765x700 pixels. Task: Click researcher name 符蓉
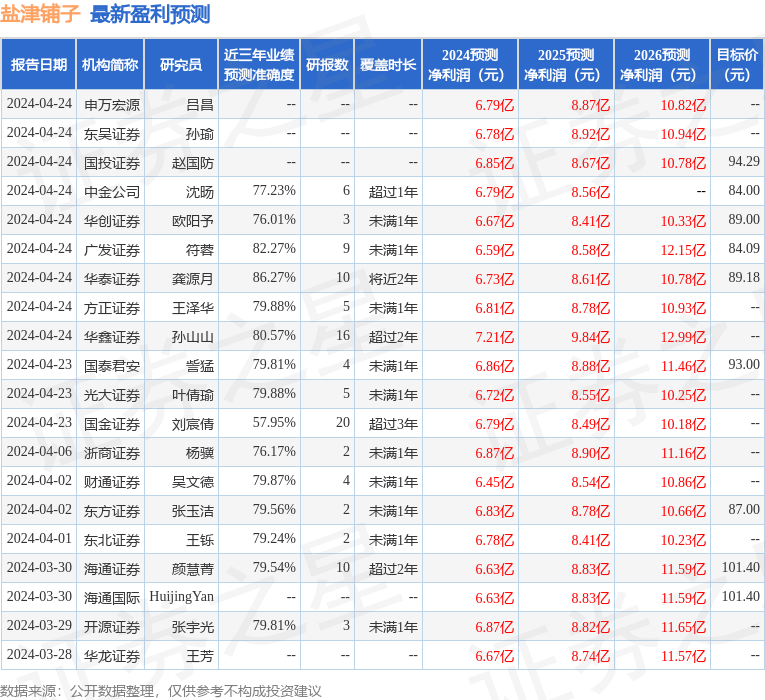pos(200,250)
